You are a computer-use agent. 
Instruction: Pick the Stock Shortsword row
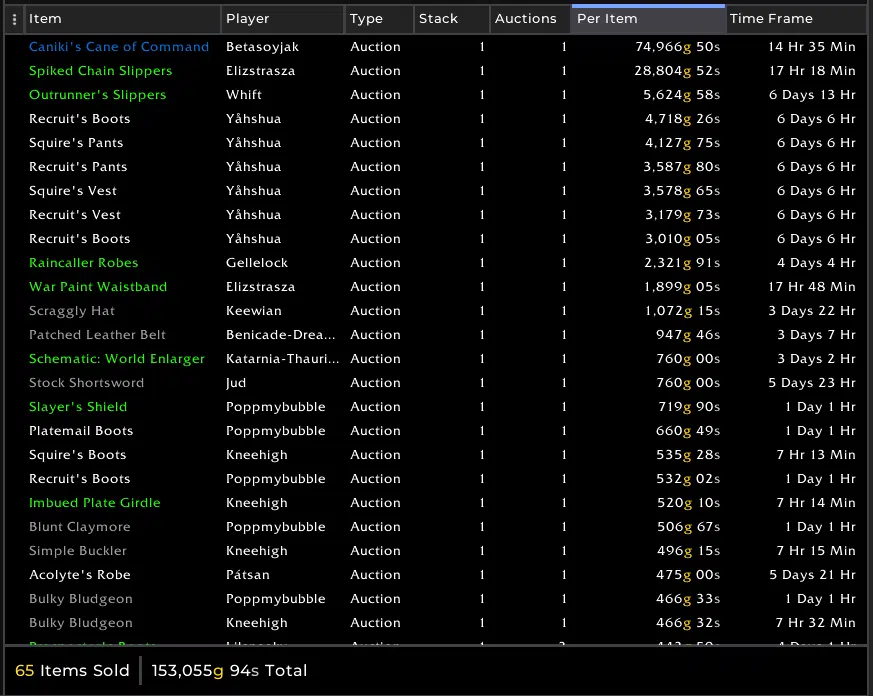point(86,383)
